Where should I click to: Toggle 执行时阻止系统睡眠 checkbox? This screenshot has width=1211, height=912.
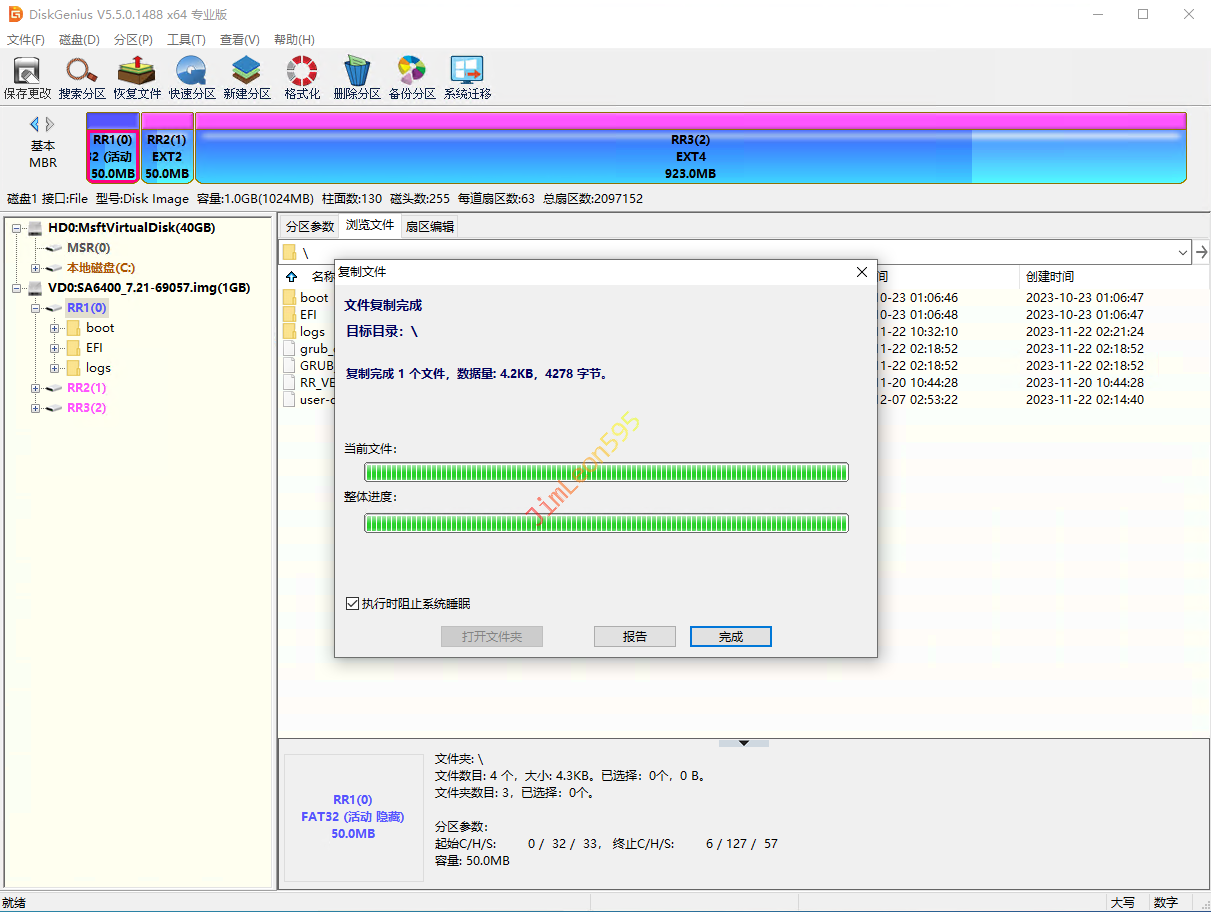coord(352,604)
